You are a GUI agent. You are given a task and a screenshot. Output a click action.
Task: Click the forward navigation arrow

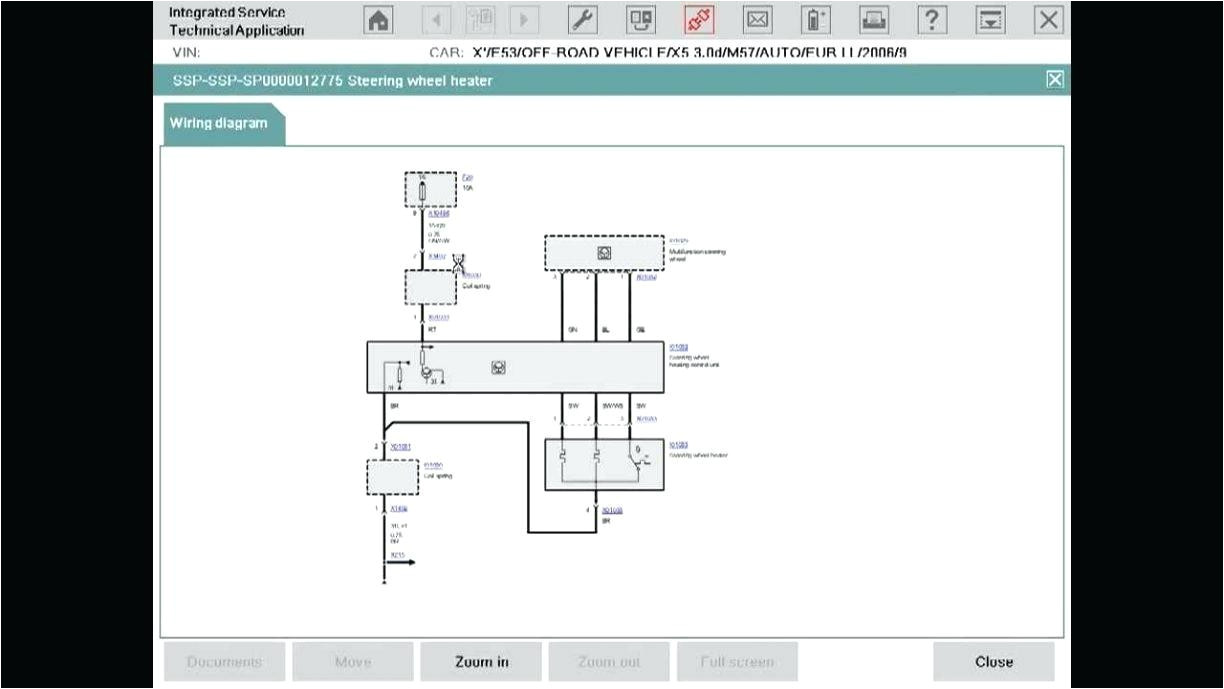pyautogui.click(x=523, y=19)
